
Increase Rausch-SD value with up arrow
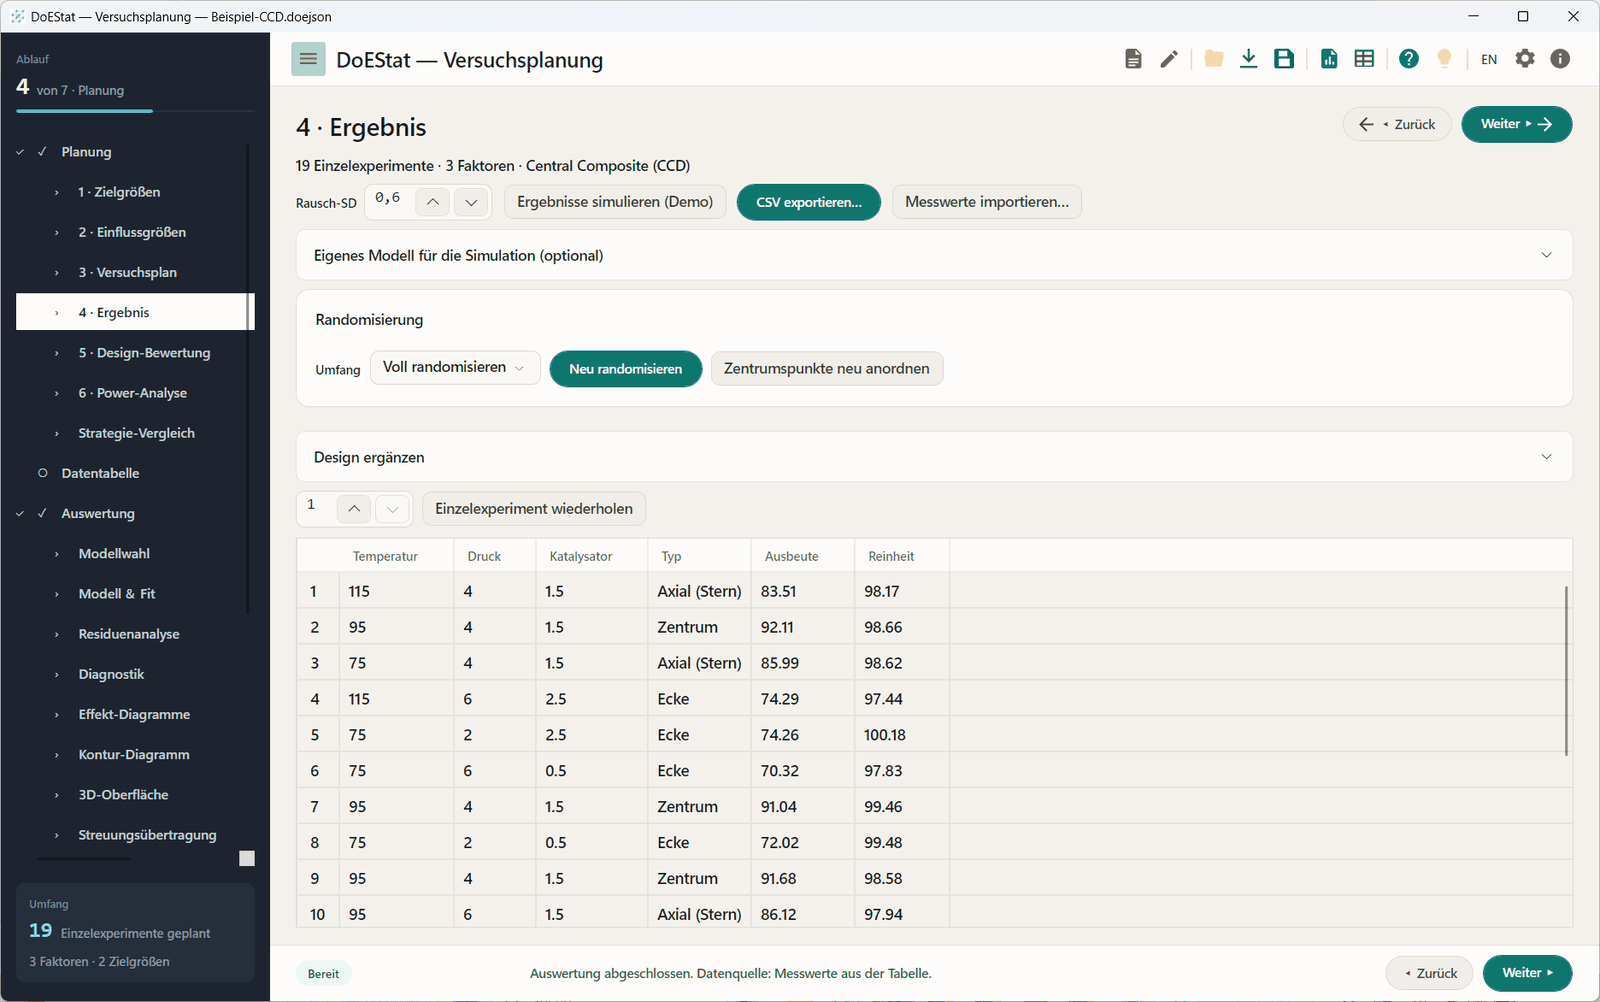(x=432, y=202)
